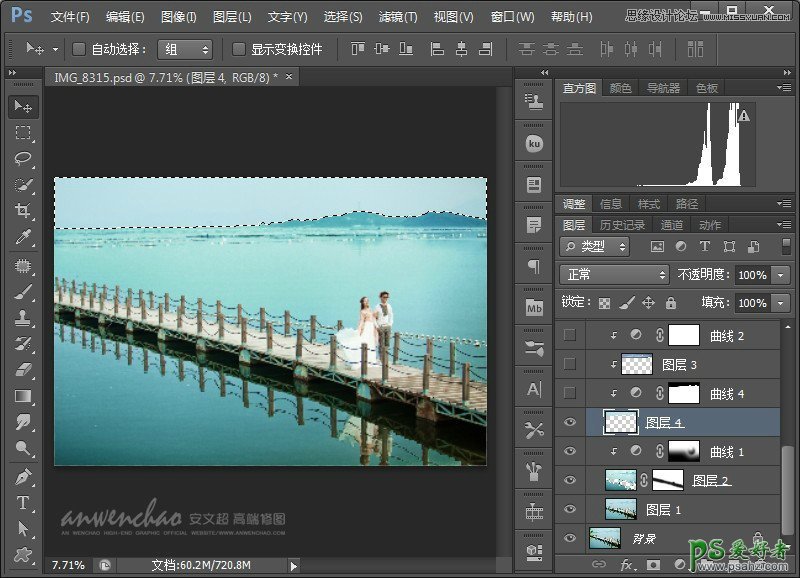
Task: Open the 滤镜(T) menu
Action: click(x=398, y=17)
